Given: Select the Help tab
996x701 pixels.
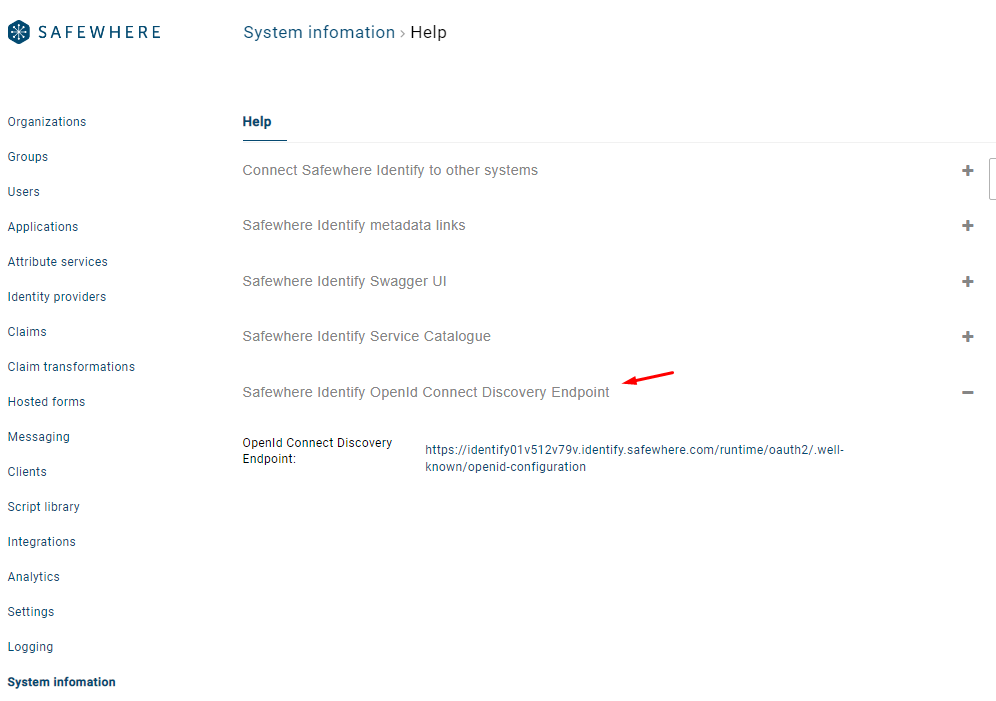Looking at the screenshot, I should [257, 122].
